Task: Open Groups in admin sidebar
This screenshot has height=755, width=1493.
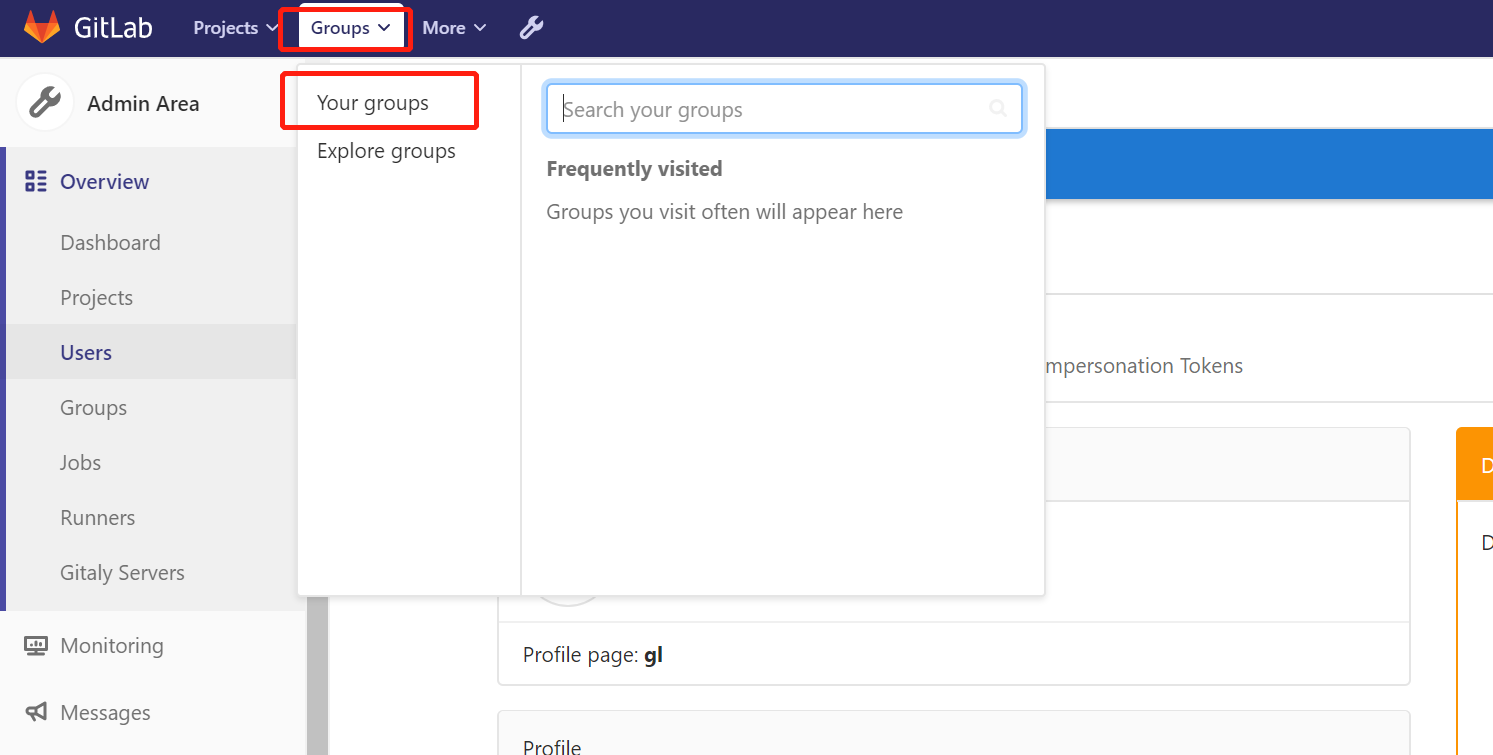Action: [93, 408]
